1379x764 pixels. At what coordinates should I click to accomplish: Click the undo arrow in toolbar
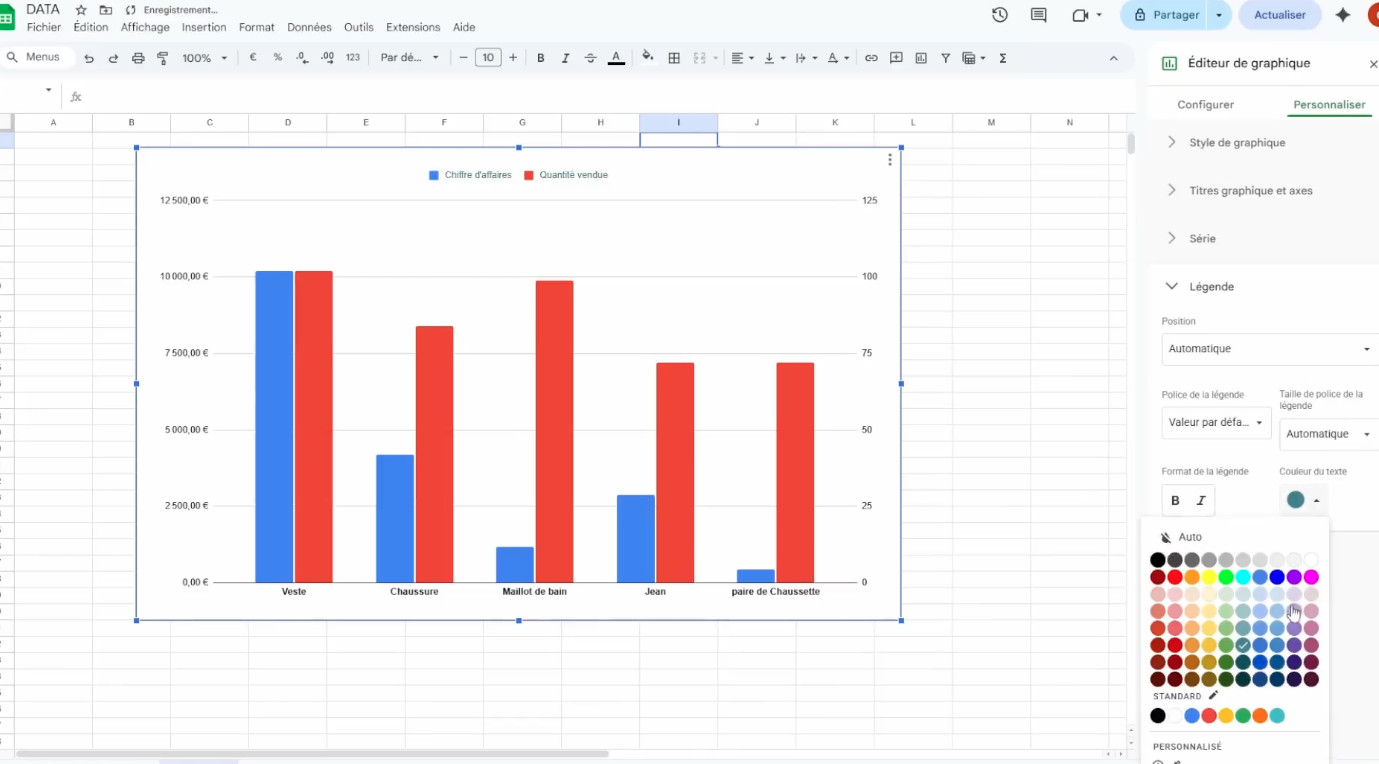click(x=89, y=58)
